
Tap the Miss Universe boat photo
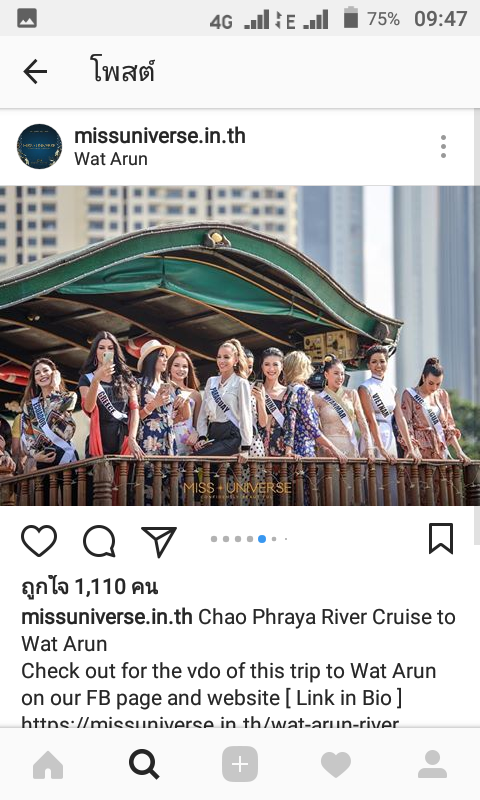point(240,346)
